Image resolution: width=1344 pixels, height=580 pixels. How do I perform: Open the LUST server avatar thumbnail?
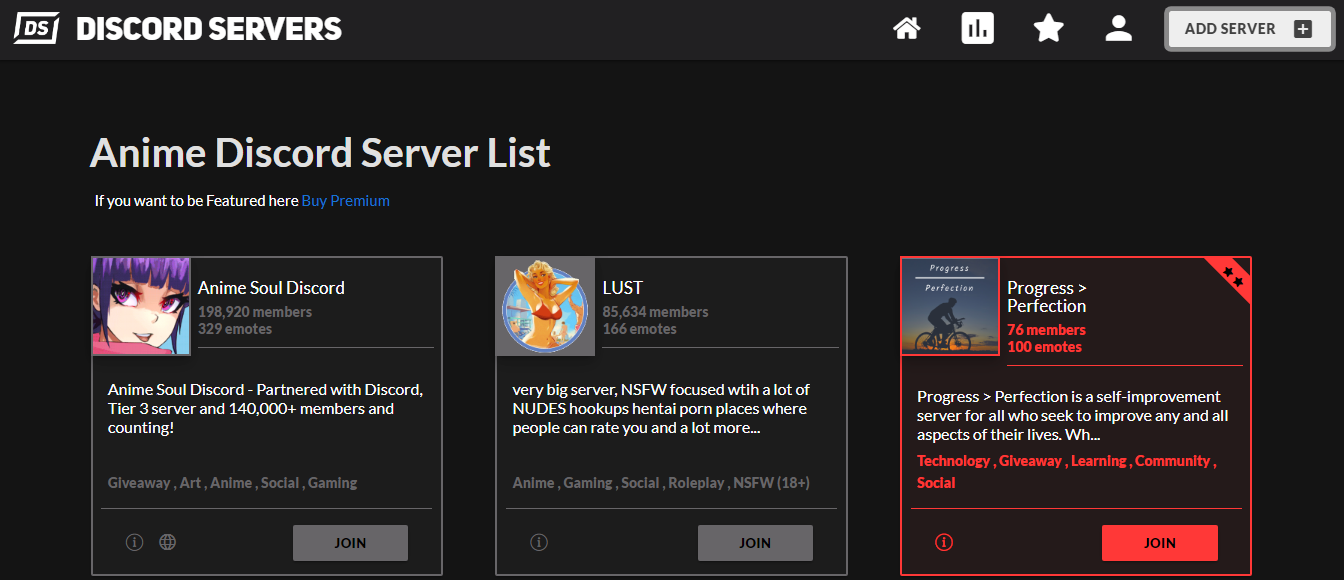546,306
